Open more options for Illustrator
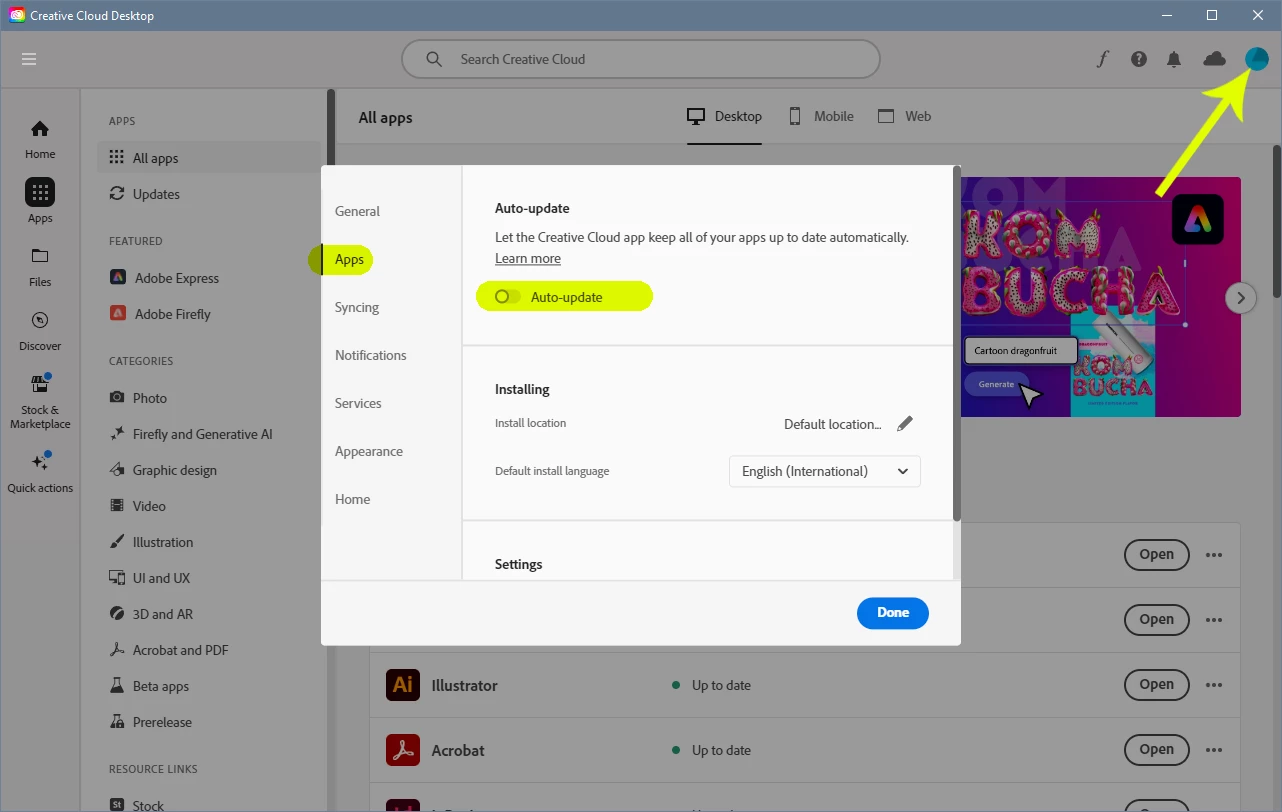This screenshot has height=812, width=1282. (x=1214, y=685)
